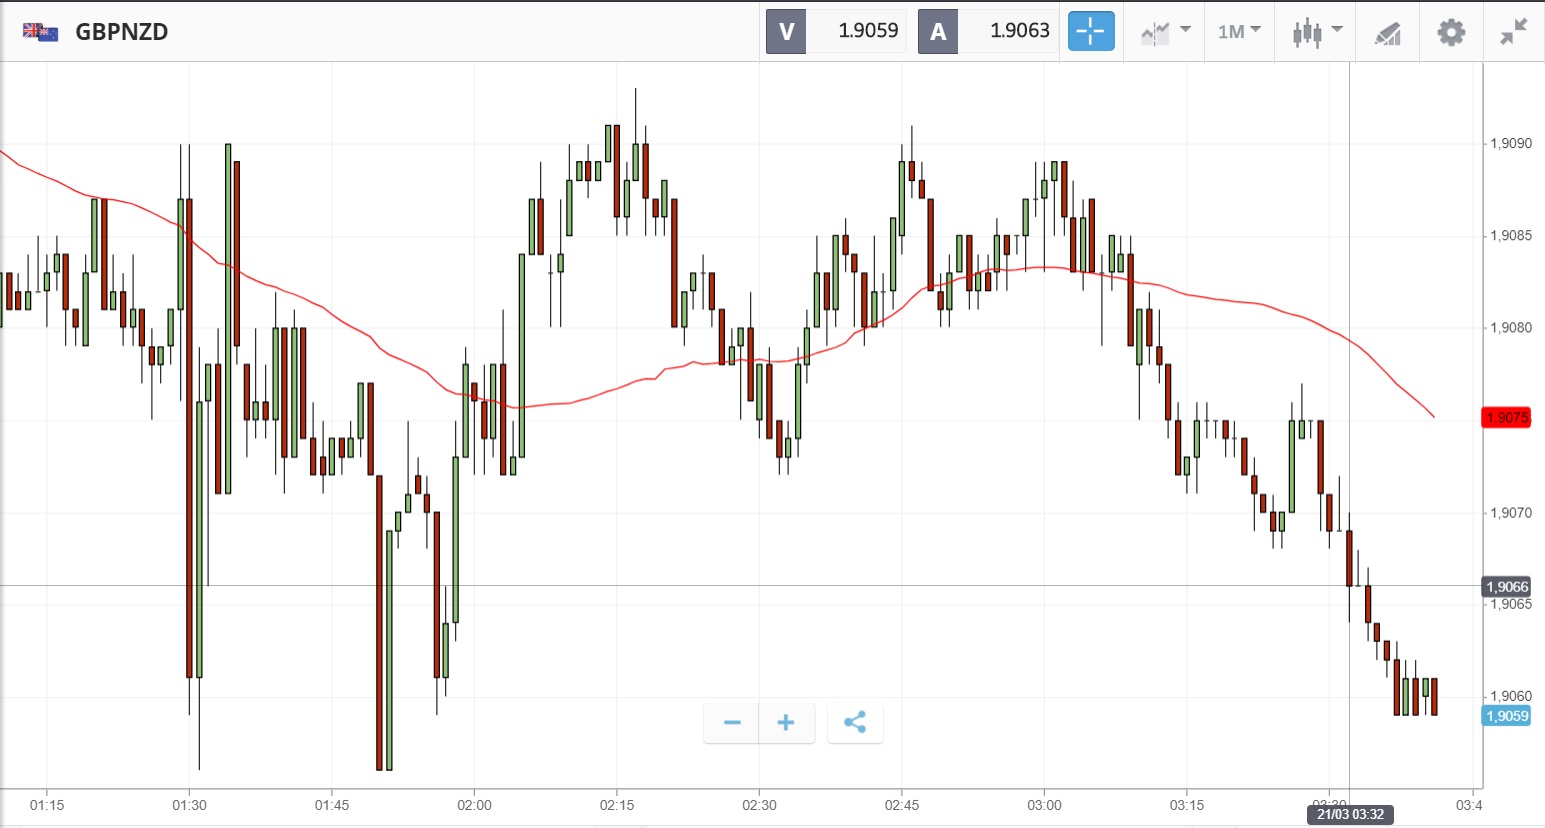Open the 1M timeframe dropdown
This screenshot has width=1545, height=828.
(1239, 31)
